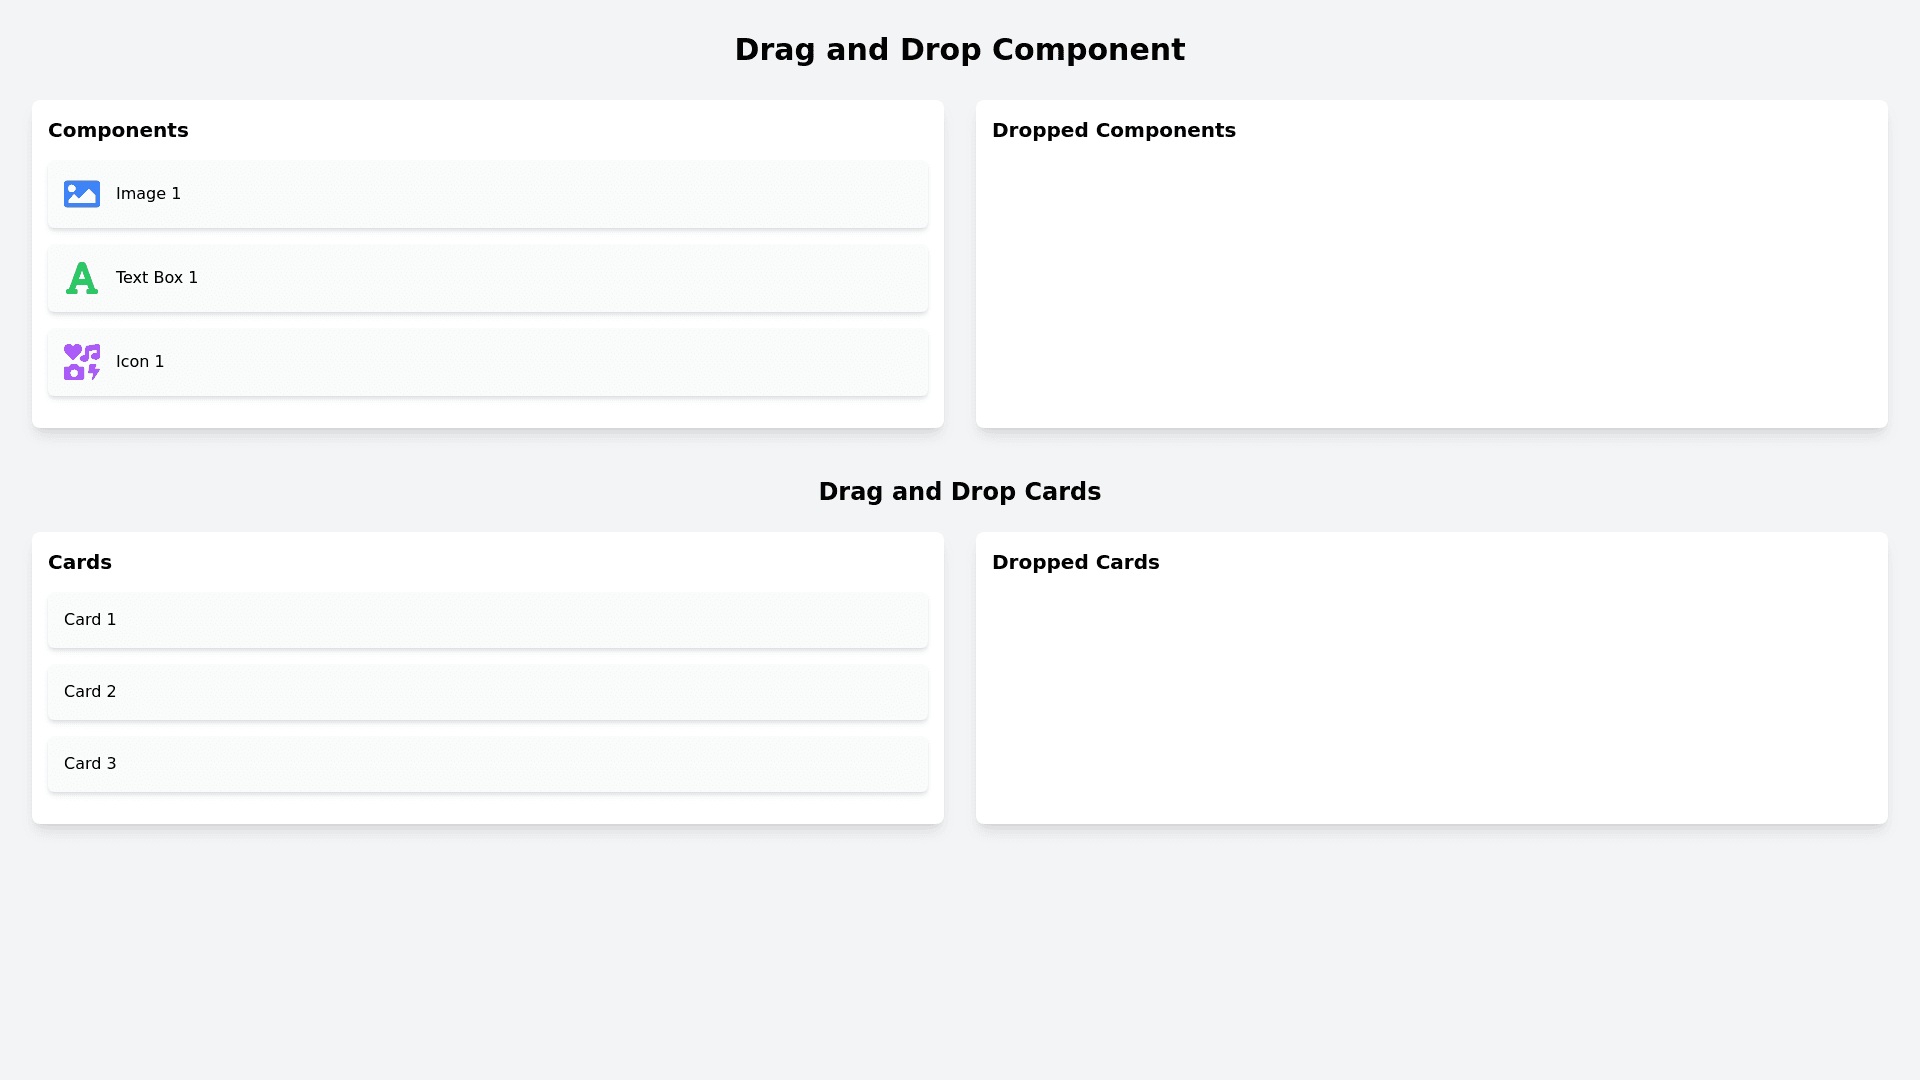Click the empty Dropped Cards drop area

(1431, 700)
